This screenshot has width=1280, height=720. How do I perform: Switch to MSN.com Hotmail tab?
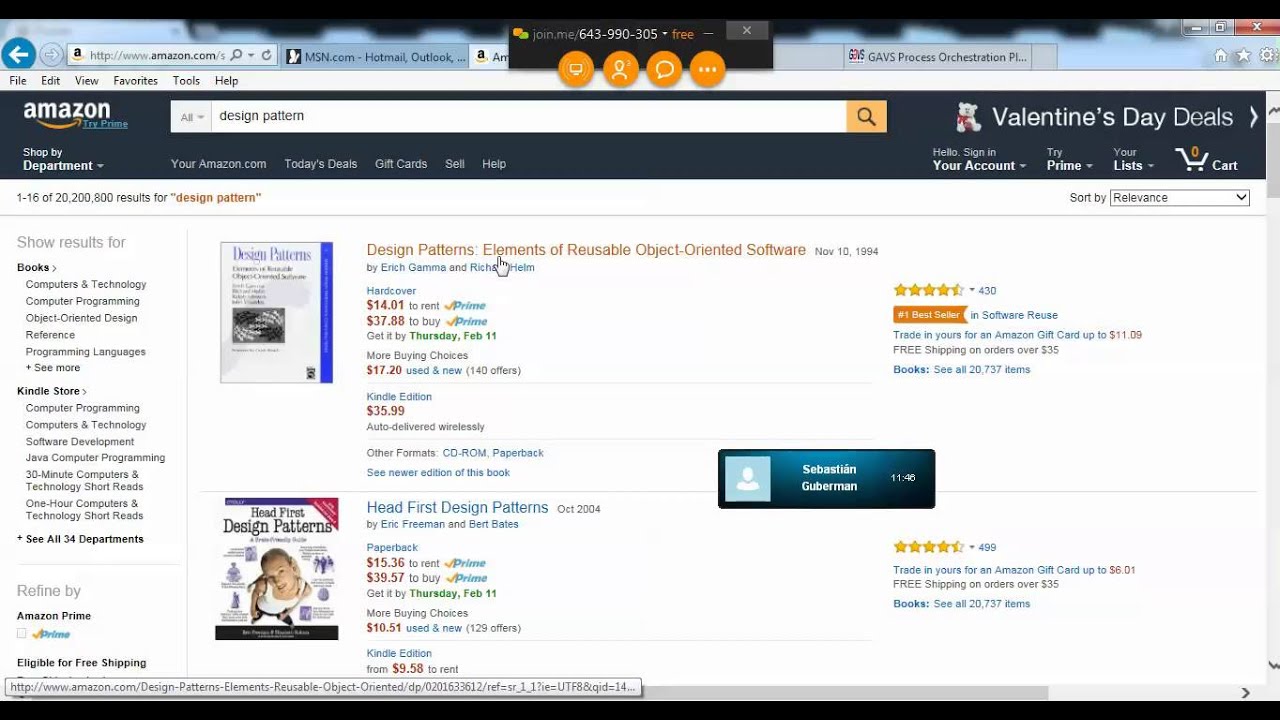coord(375,57)
